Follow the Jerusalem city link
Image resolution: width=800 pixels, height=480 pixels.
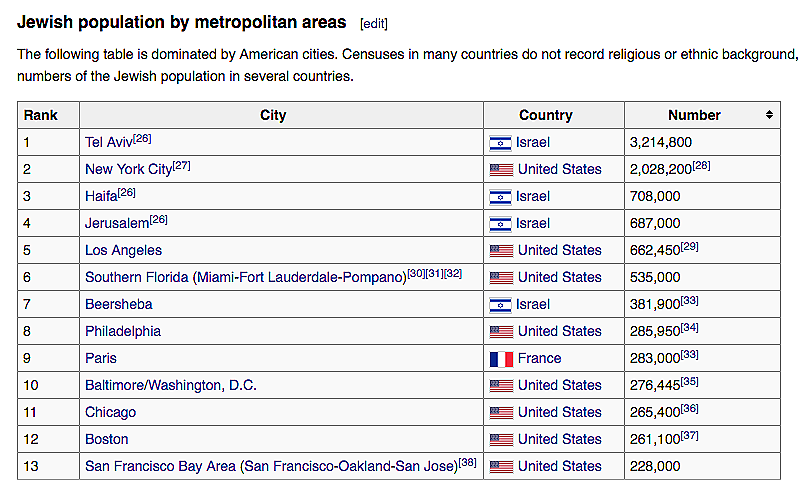[x=116, y=224]
